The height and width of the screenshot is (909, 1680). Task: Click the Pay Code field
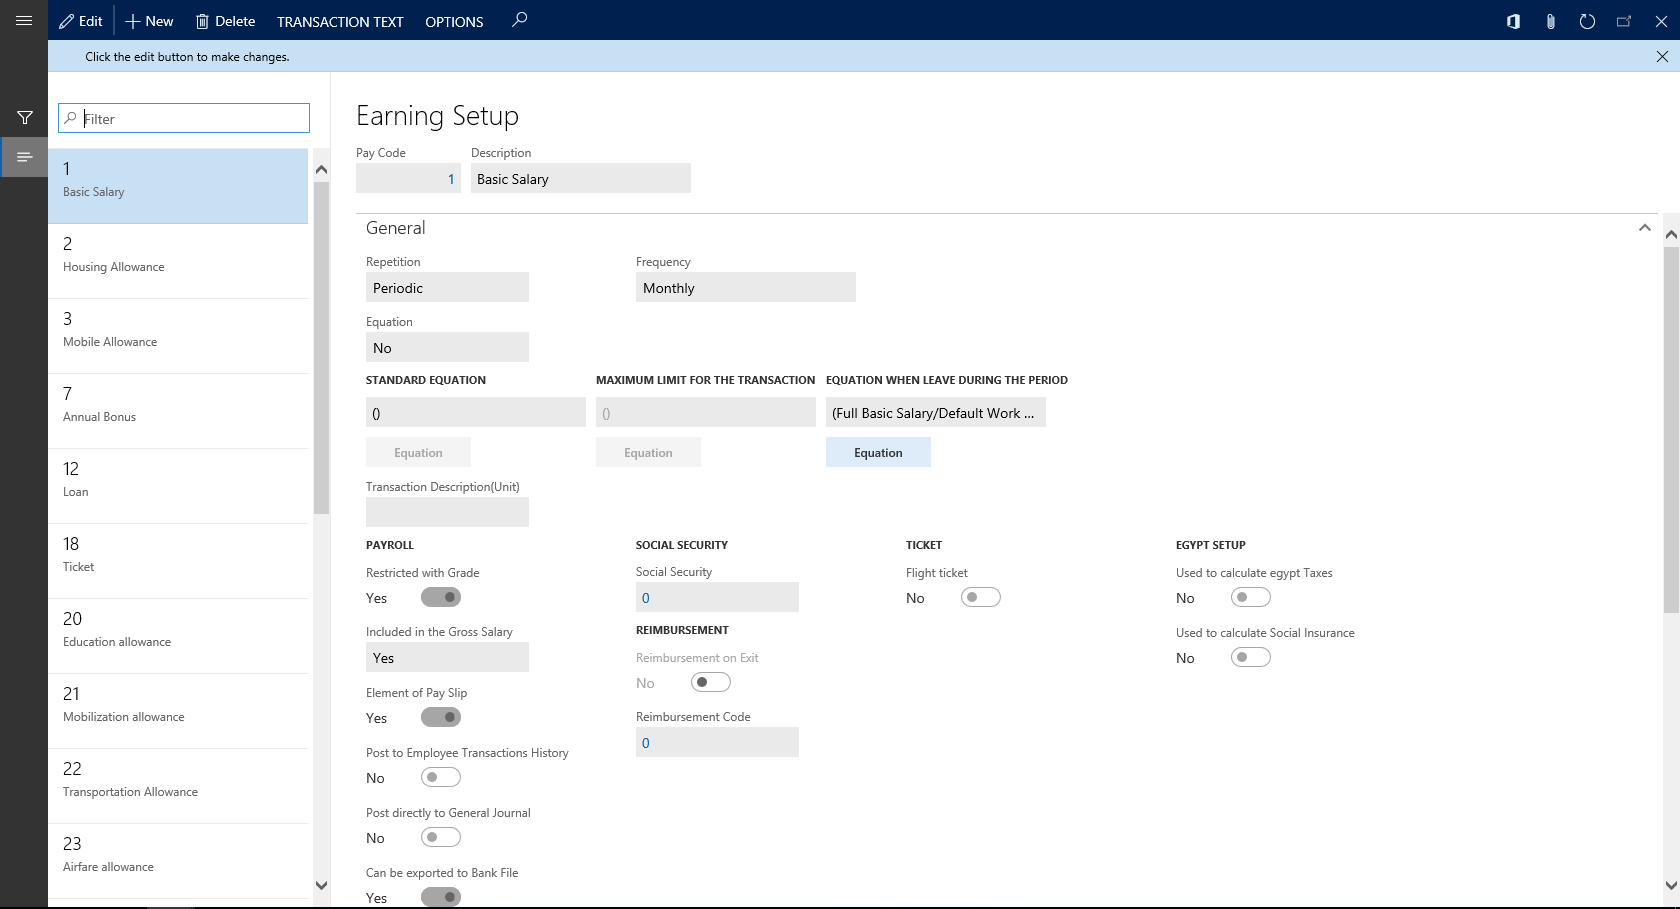coord(408,179)
